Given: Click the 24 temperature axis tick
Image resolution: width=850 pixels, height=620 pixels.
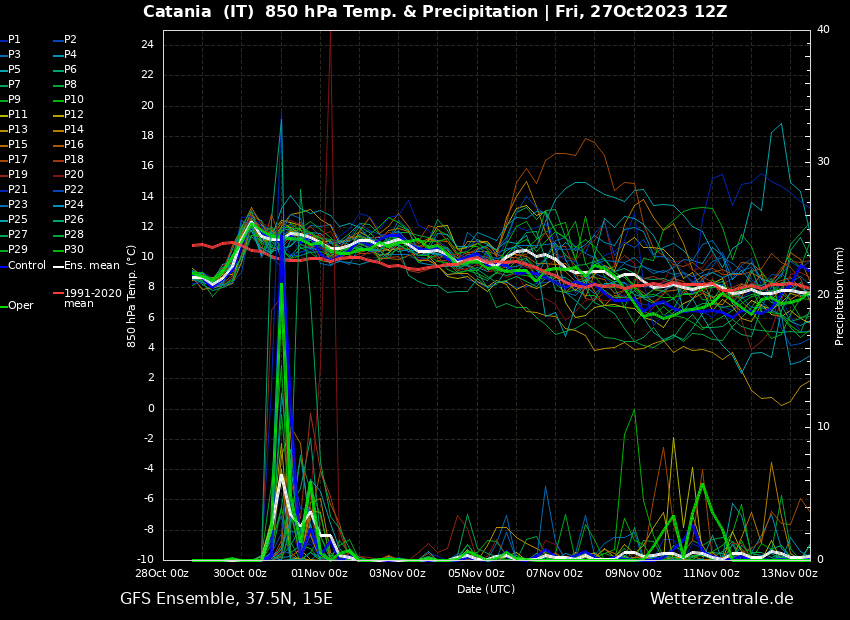Looking at the screenshot, I should [x=147, y=45].
